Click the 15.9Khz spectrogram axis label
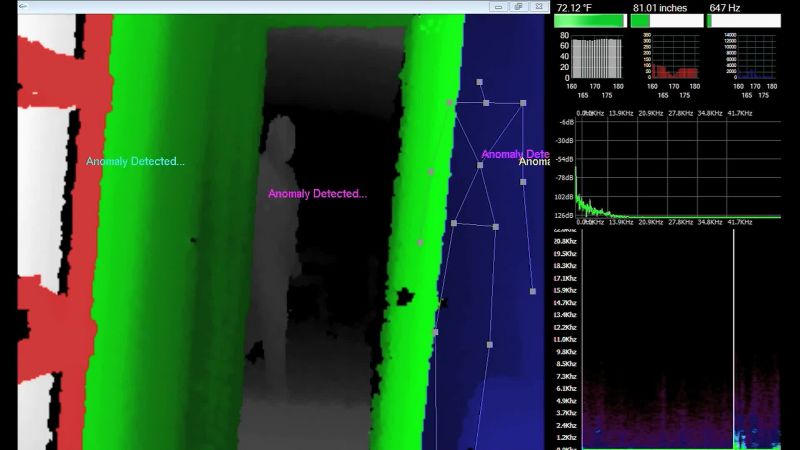 click(x=565, y=290)
